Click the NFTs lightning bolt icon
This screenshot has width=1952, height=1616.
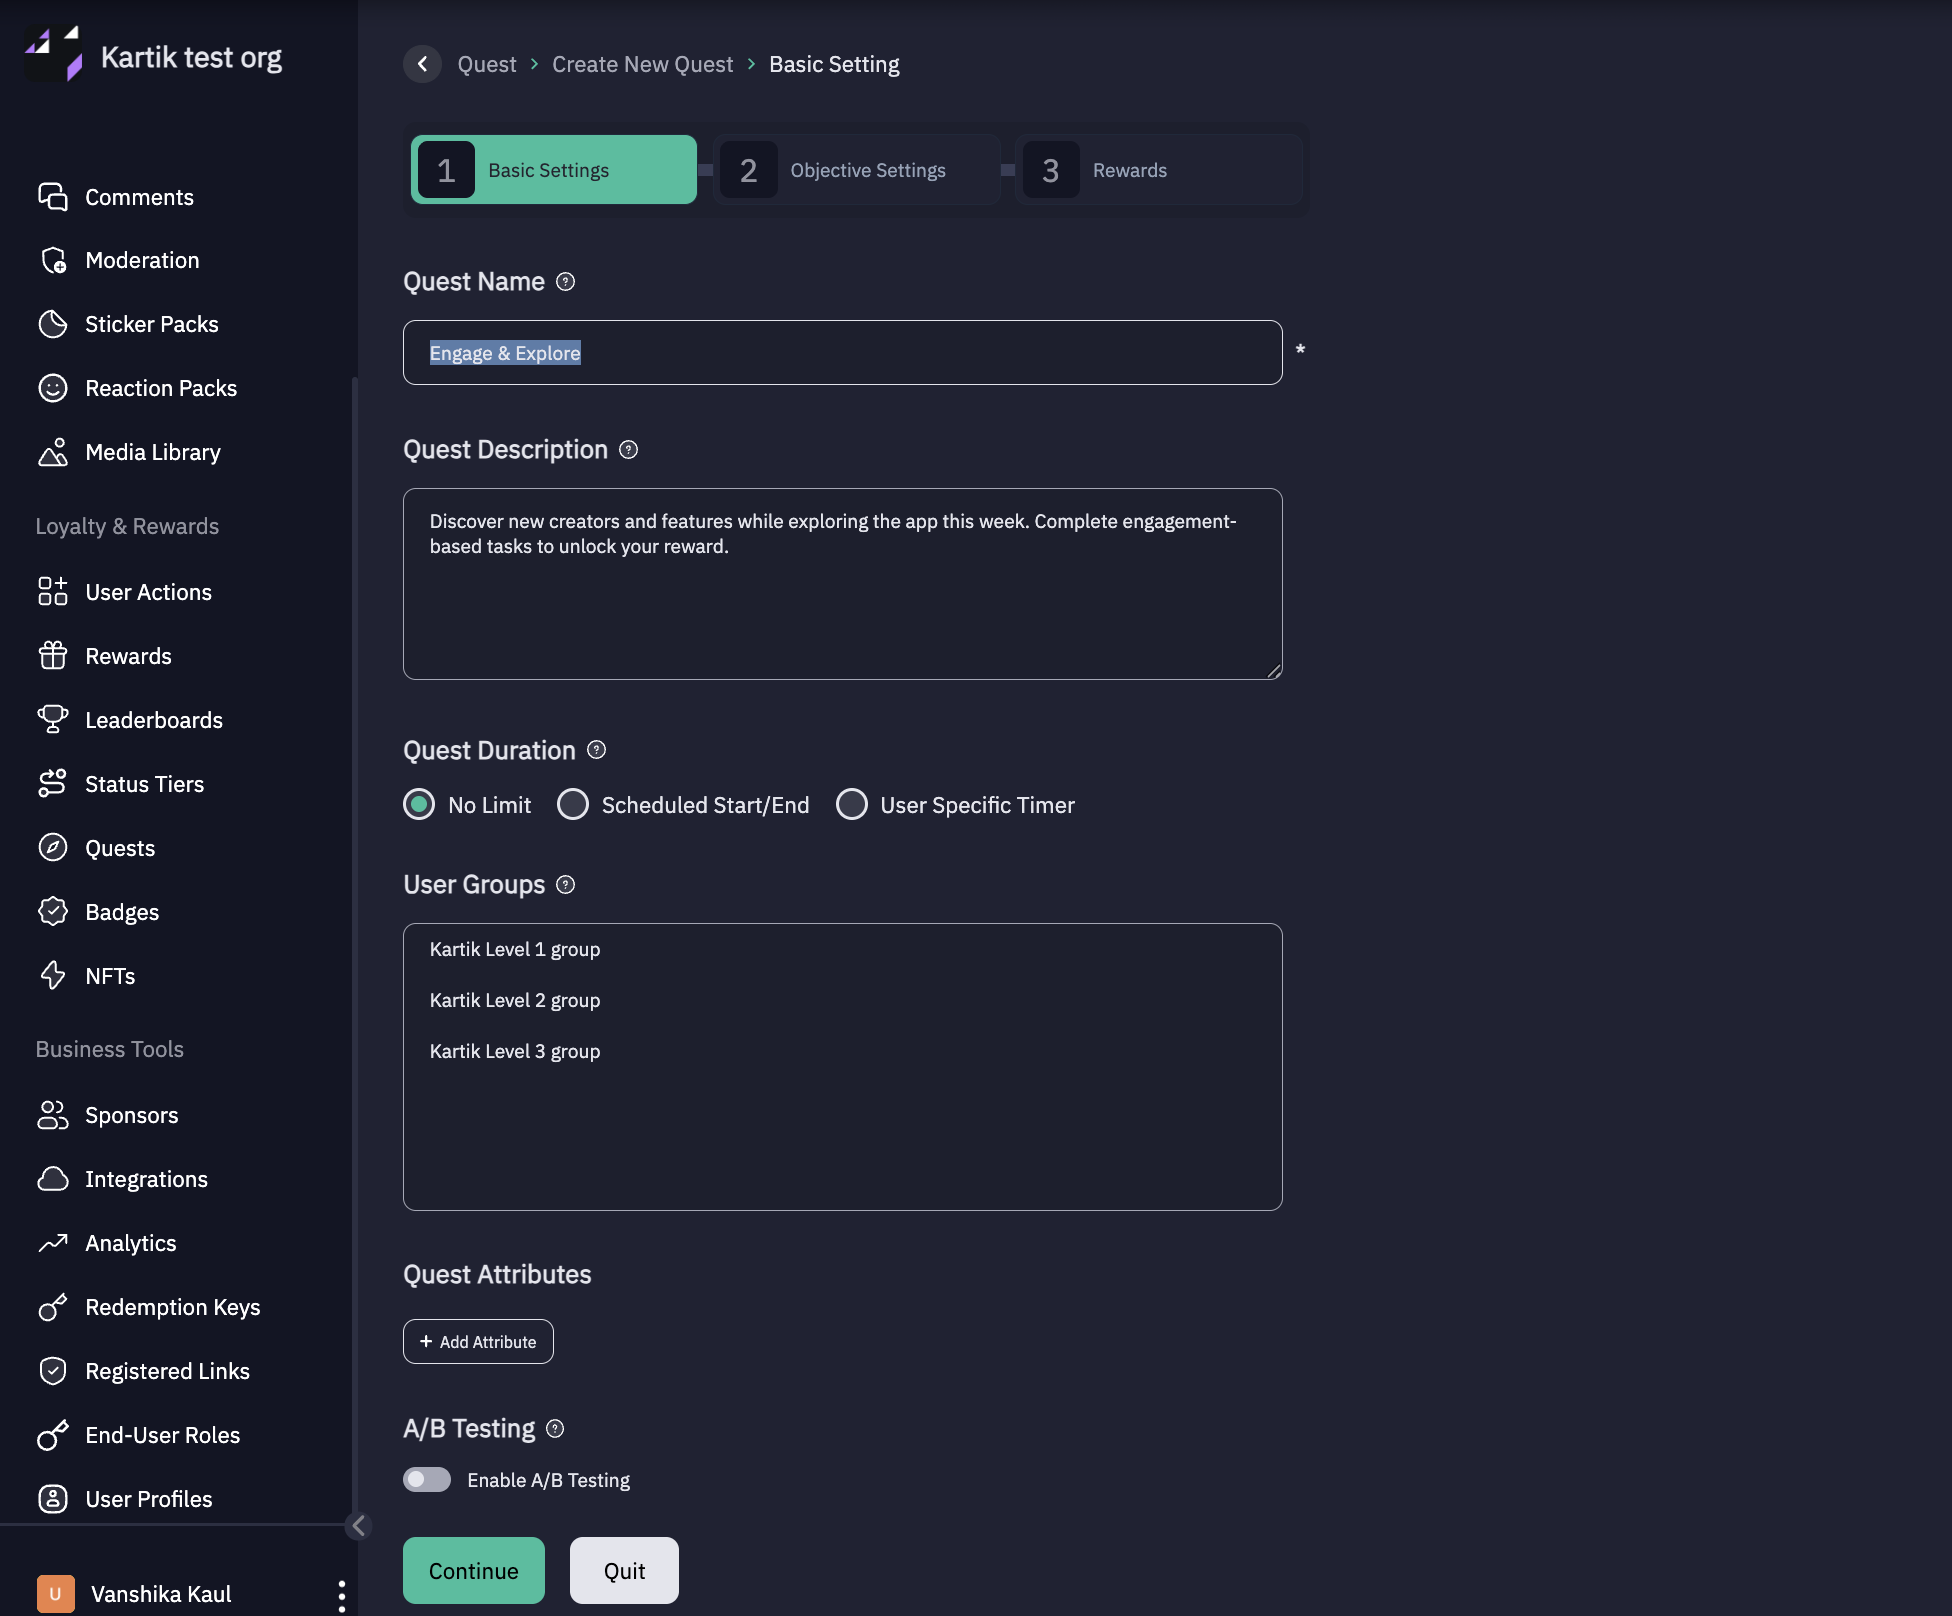click(x=52, y=975)
